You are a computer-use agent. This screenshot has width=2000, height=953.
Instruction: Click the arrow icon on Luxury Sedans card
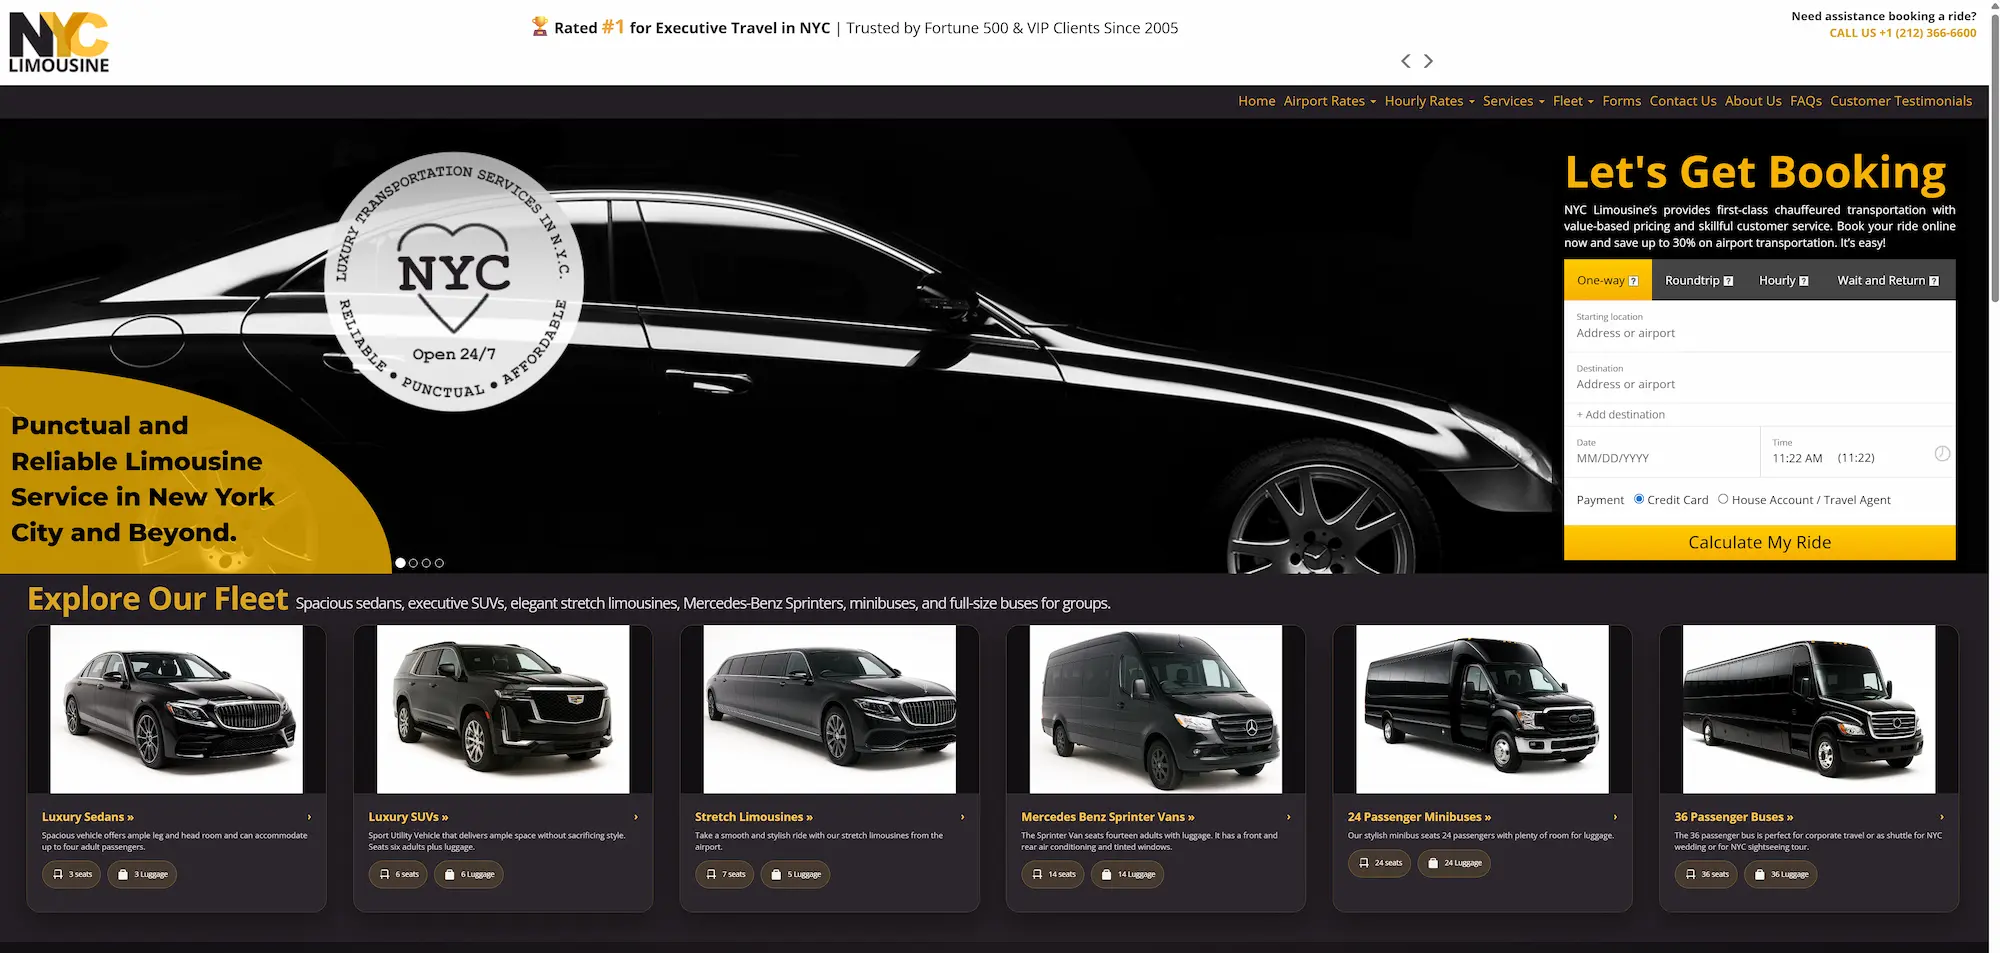(x=309, y=817)
